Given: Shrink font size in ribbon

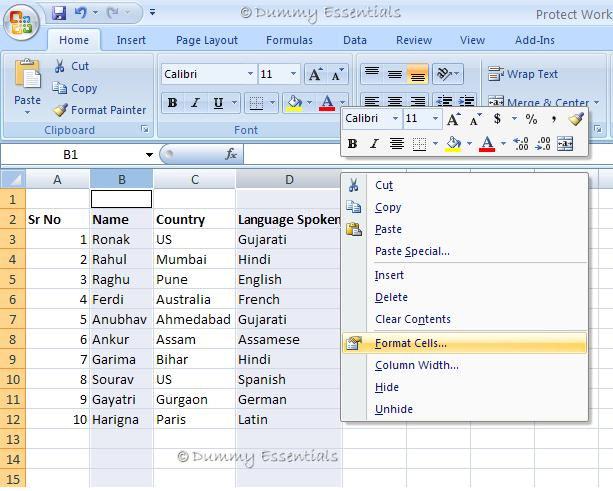Looking at the screenshot, I should tap(337, 74).
